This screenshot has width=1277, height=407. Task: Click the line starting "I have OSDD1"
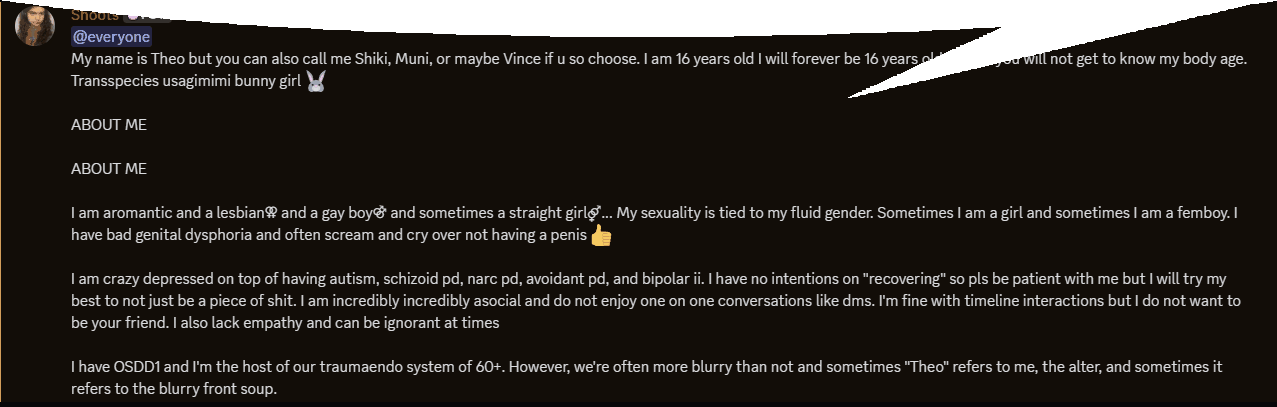point(647,367)
